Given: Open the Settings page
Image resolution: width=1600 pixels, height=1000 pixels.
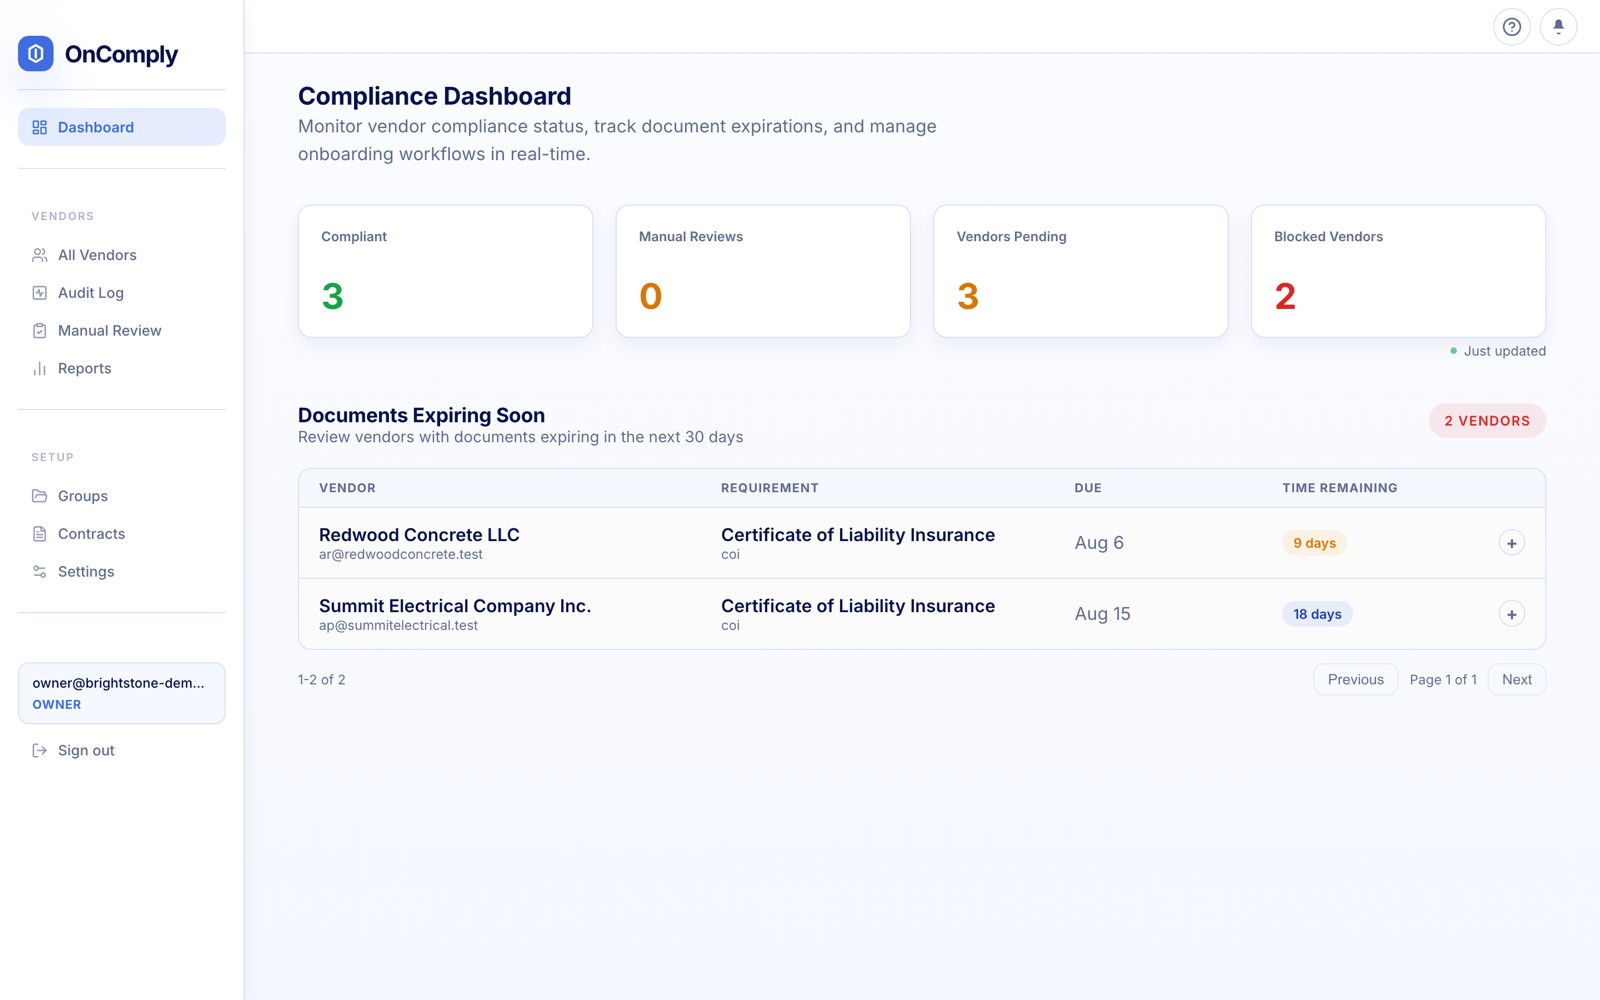Looking at the screenshot, I should (122, 572).
